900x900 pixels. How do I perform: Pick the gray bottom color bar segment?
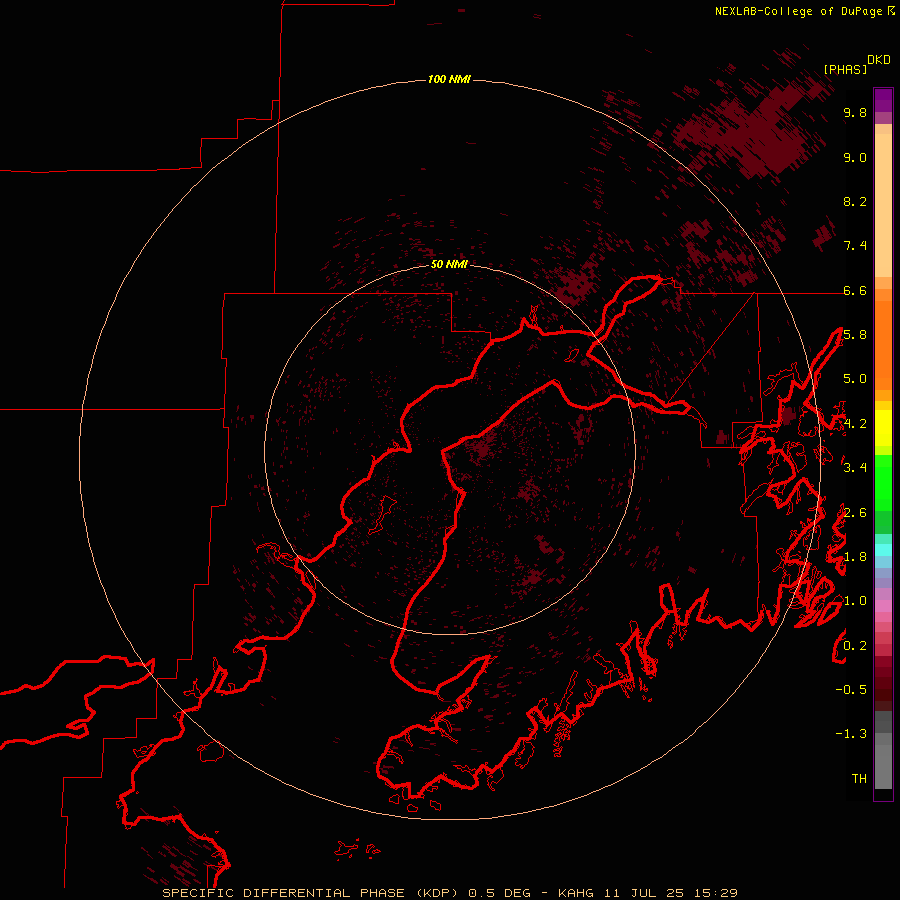pyautogui.click(x=883, y=766)
